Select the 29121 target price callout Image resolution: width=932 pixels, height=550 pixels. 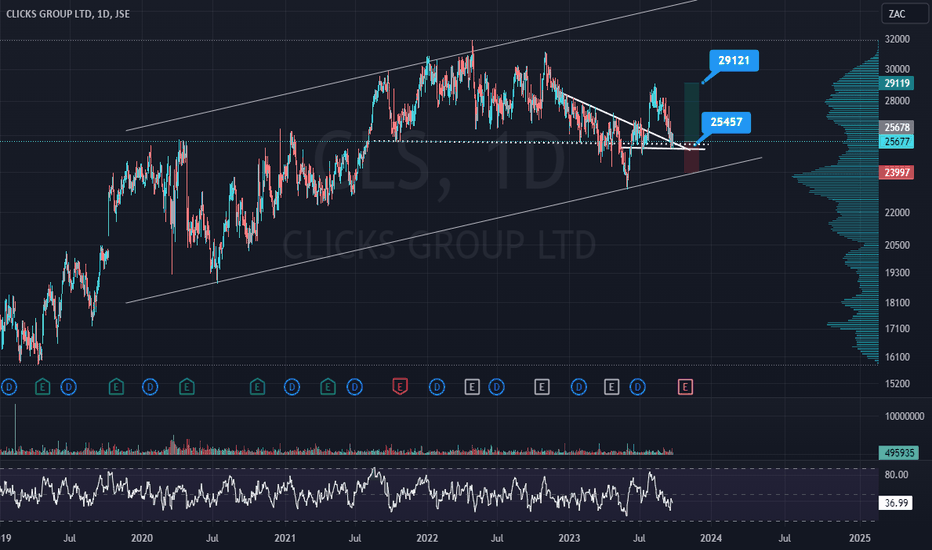click(x=733, y=61)
